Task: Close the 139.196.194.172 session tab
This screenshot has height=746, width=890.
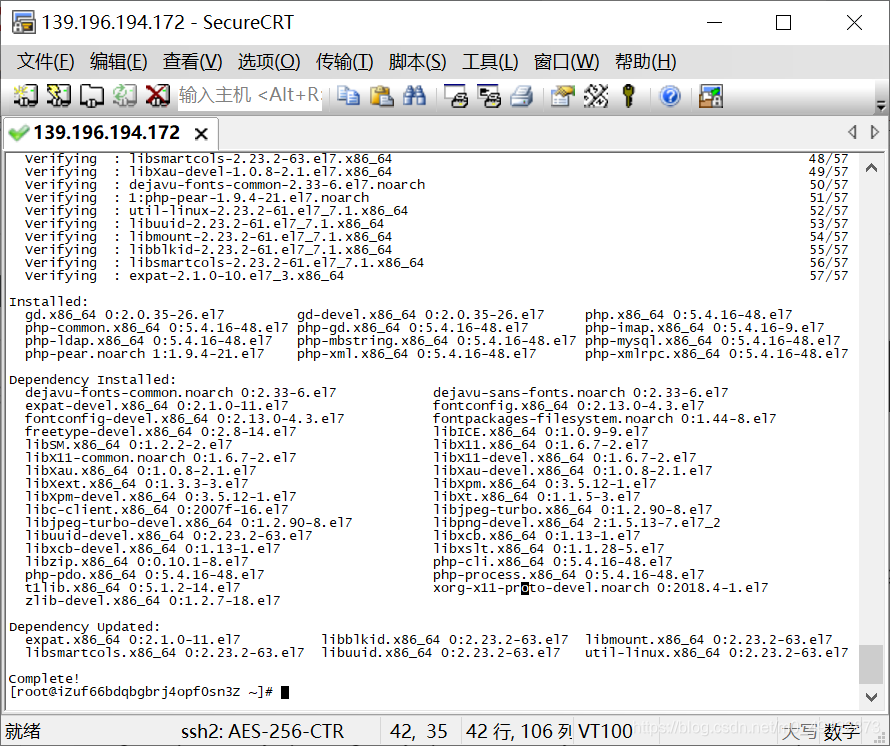Action: click(x=201, y=134)
